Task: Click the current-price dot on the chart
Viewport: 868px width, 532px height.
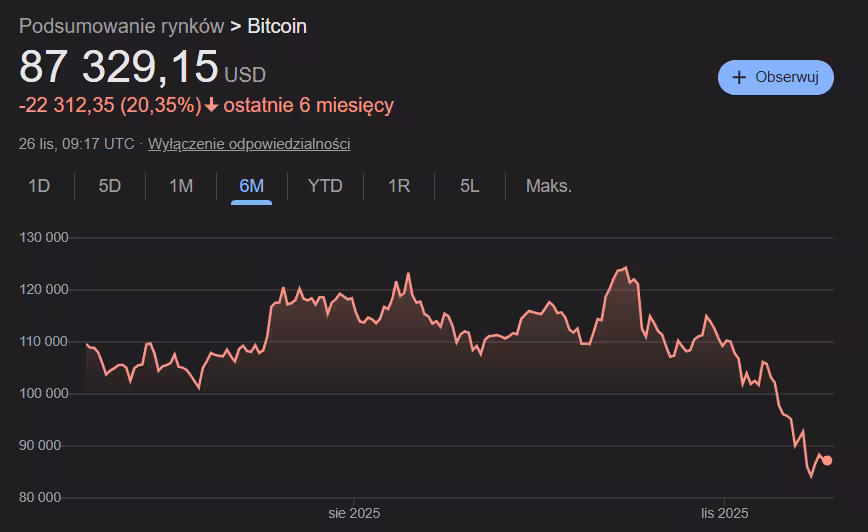Action: pyautogui.click(x=827, y=460)
